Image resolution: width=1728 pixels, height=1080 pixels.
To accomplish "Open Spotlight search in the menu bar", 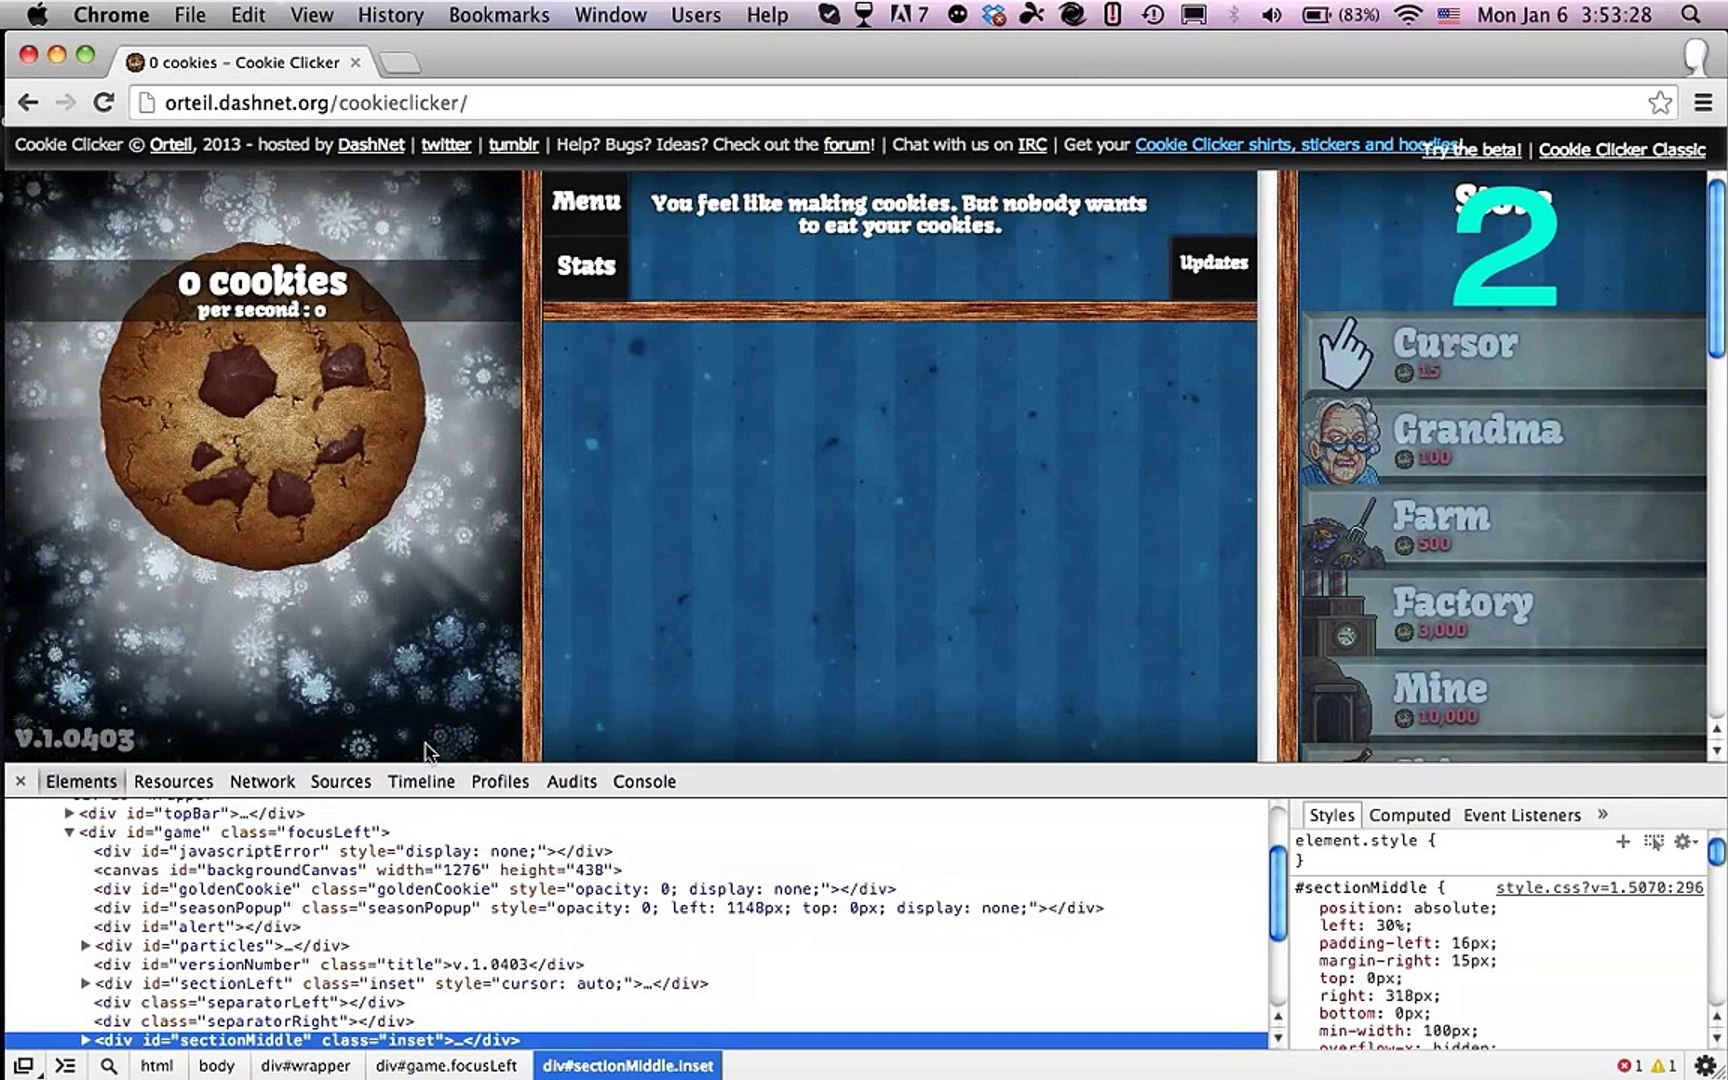I will (1690, 15).
